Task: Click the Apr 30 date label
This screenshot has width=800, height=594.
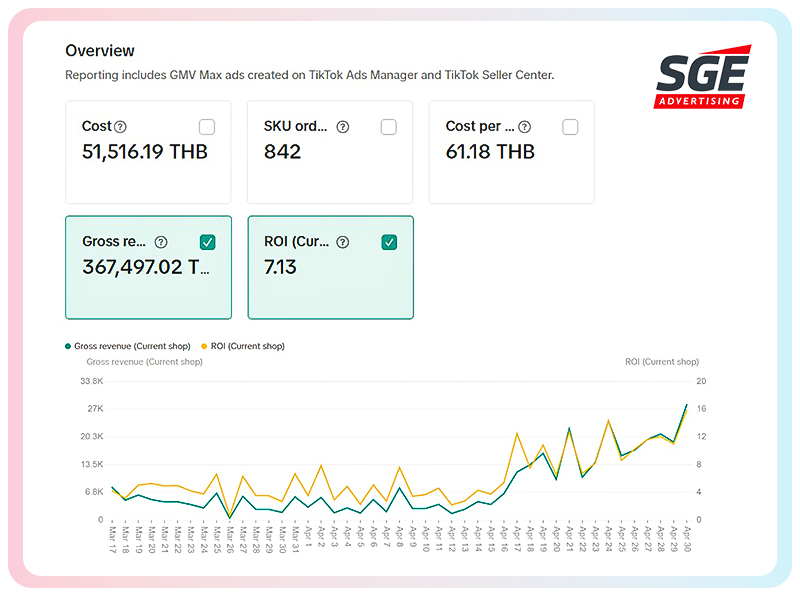Action: (687, 539)
